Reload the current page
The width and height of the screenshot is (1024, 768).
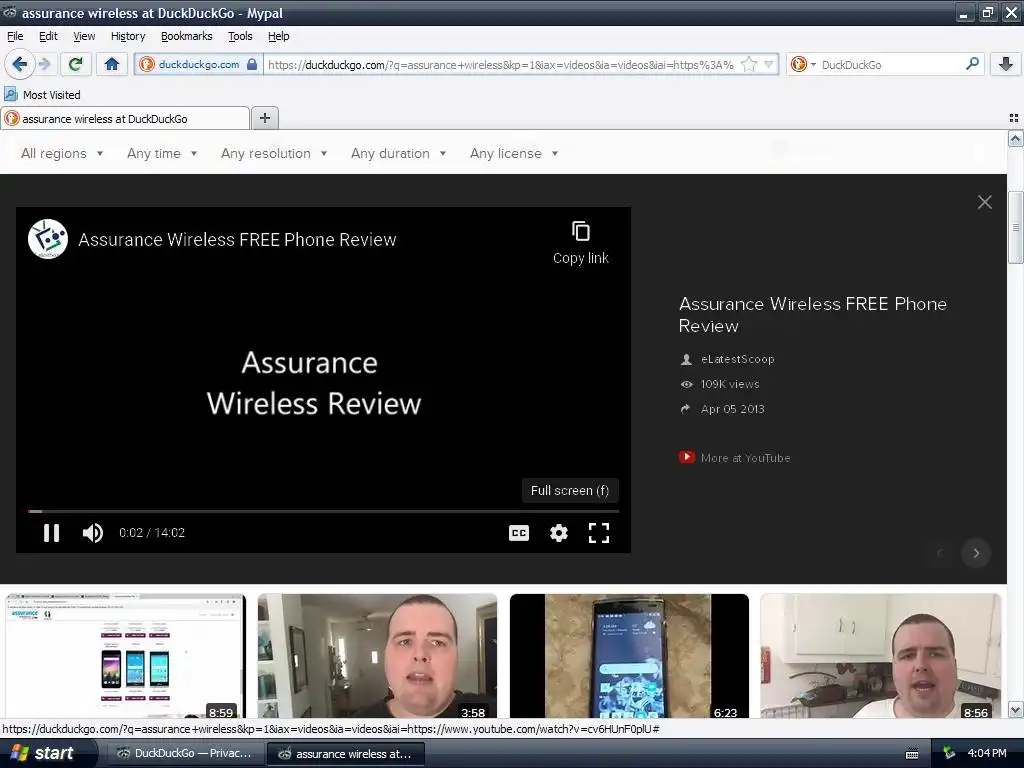point(76,64)
